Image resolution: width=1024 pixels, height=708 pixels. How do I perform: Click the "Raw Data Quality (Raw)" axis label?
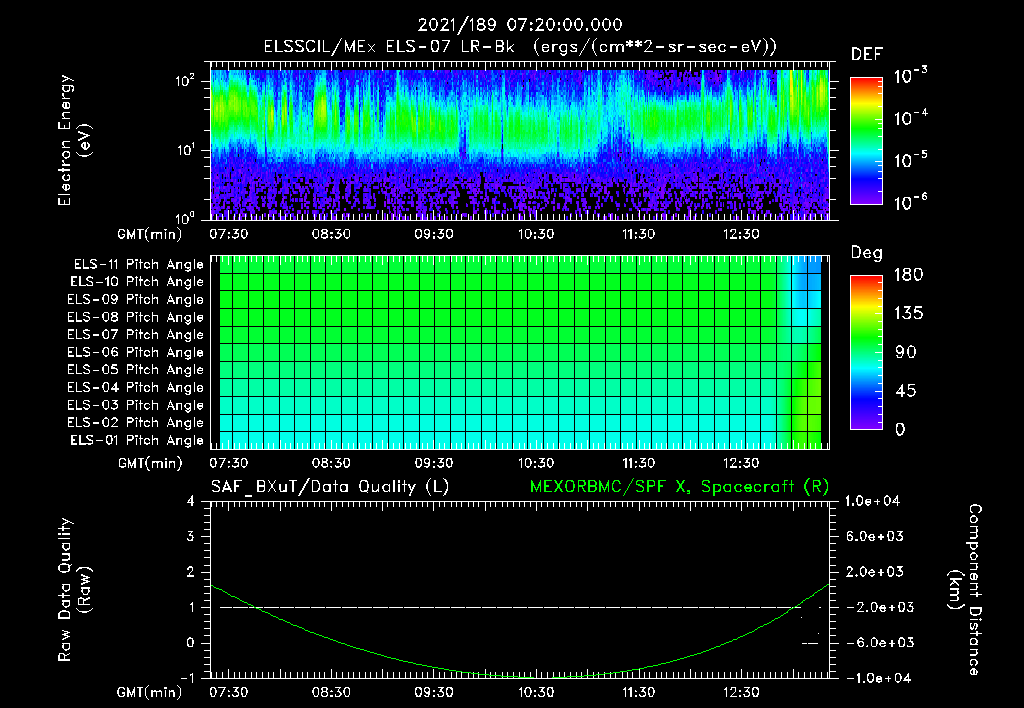(x=74, y=590)
